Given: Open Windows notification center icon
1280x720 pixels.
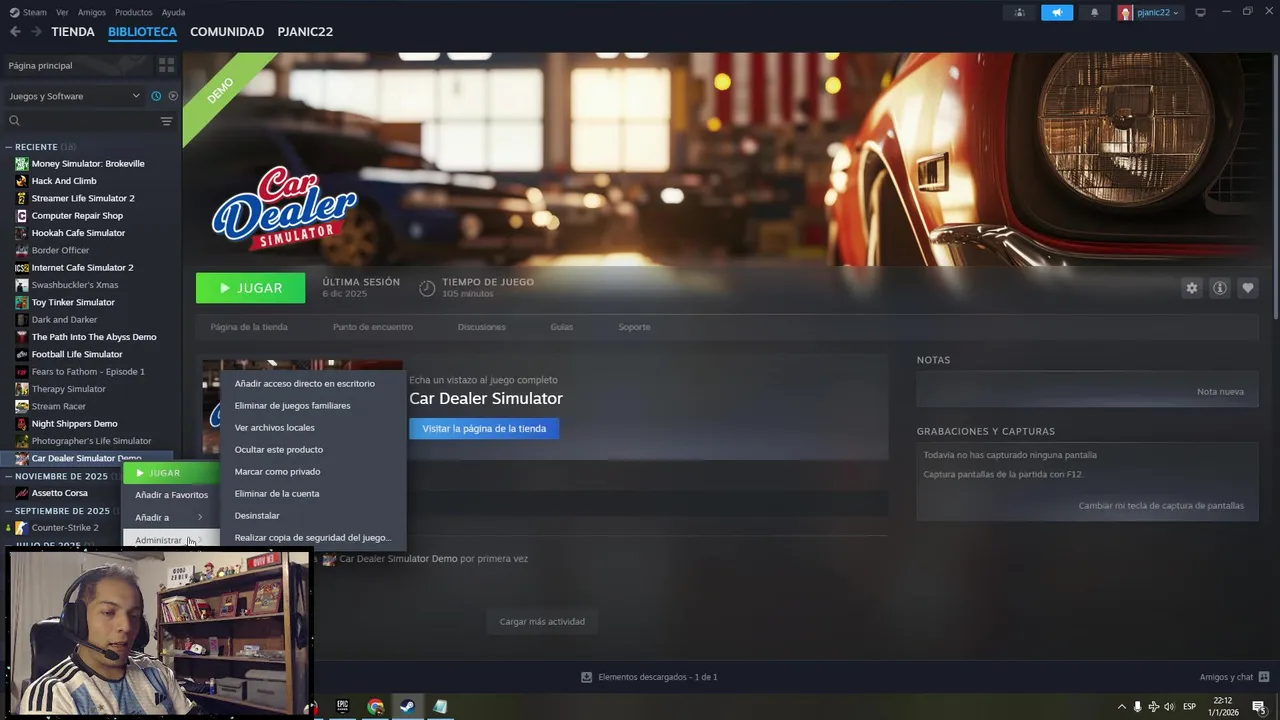Looking at the screenshot, I should (1259, 706).
